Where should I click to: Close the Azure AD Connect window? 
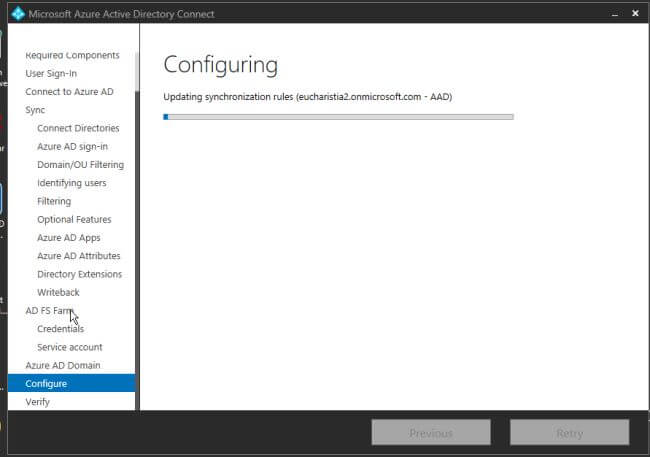pyautogui.click(x=635, y=13)
